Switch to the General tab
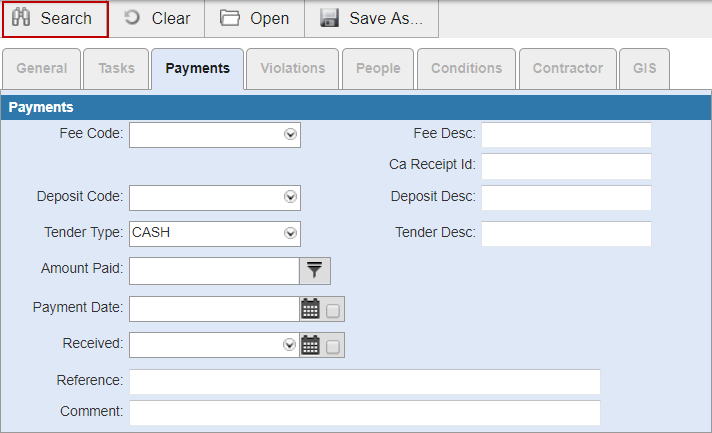 (42, 69)
